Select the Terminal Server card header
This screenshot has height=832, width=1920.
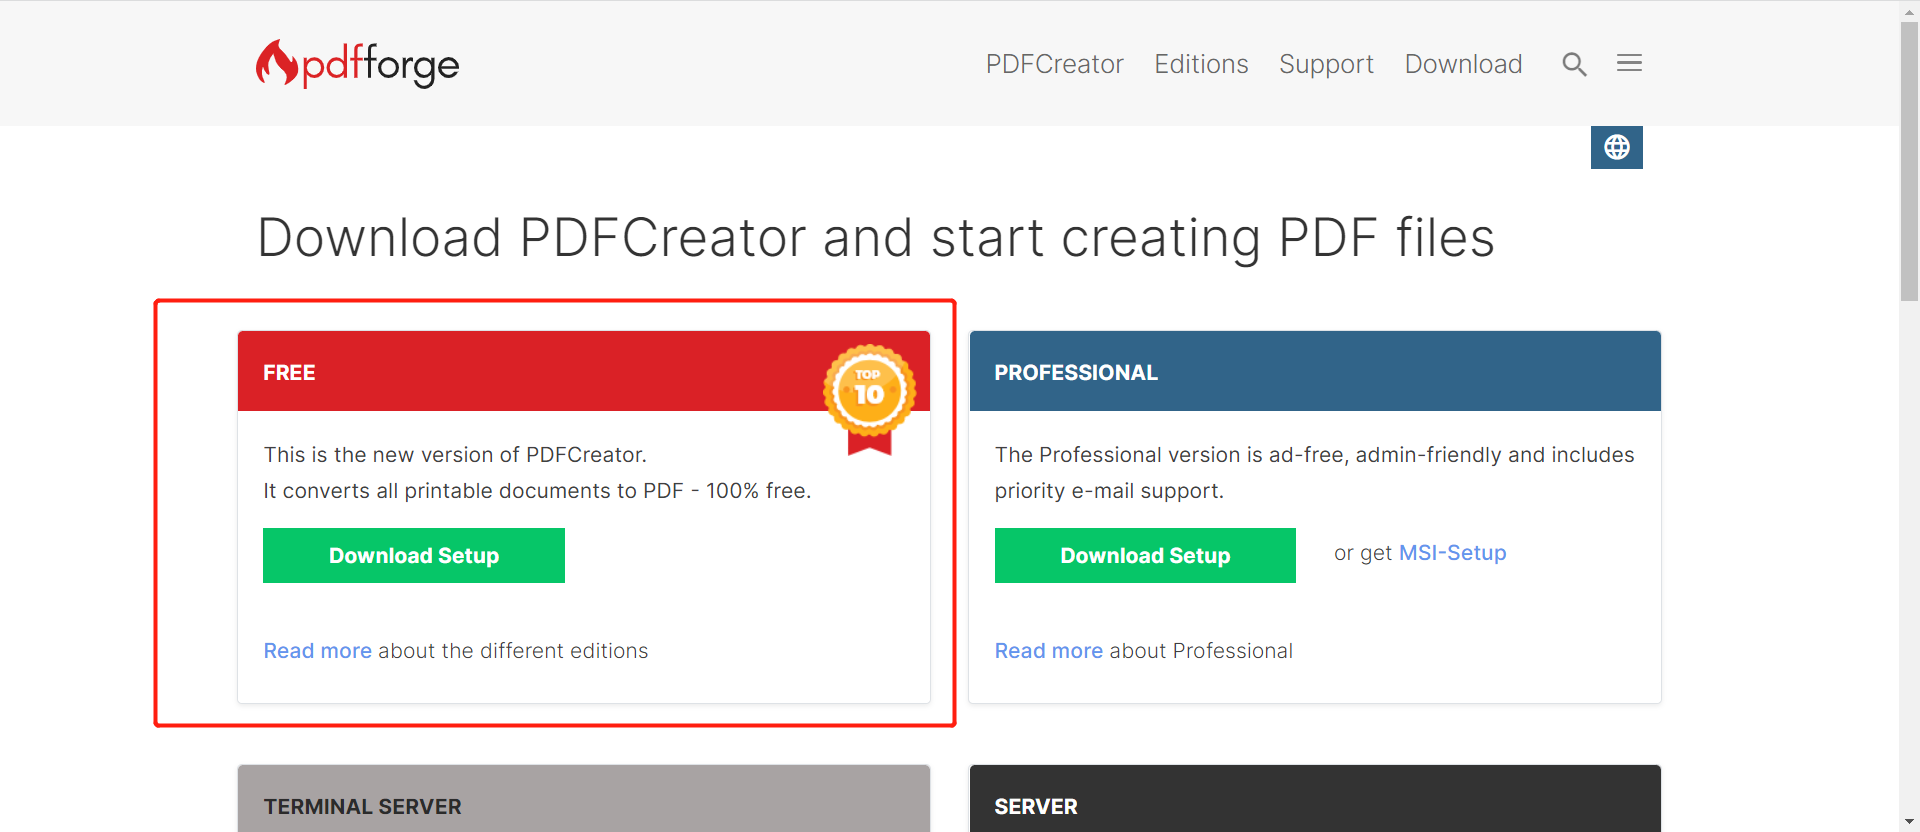[x=583, y=805]
